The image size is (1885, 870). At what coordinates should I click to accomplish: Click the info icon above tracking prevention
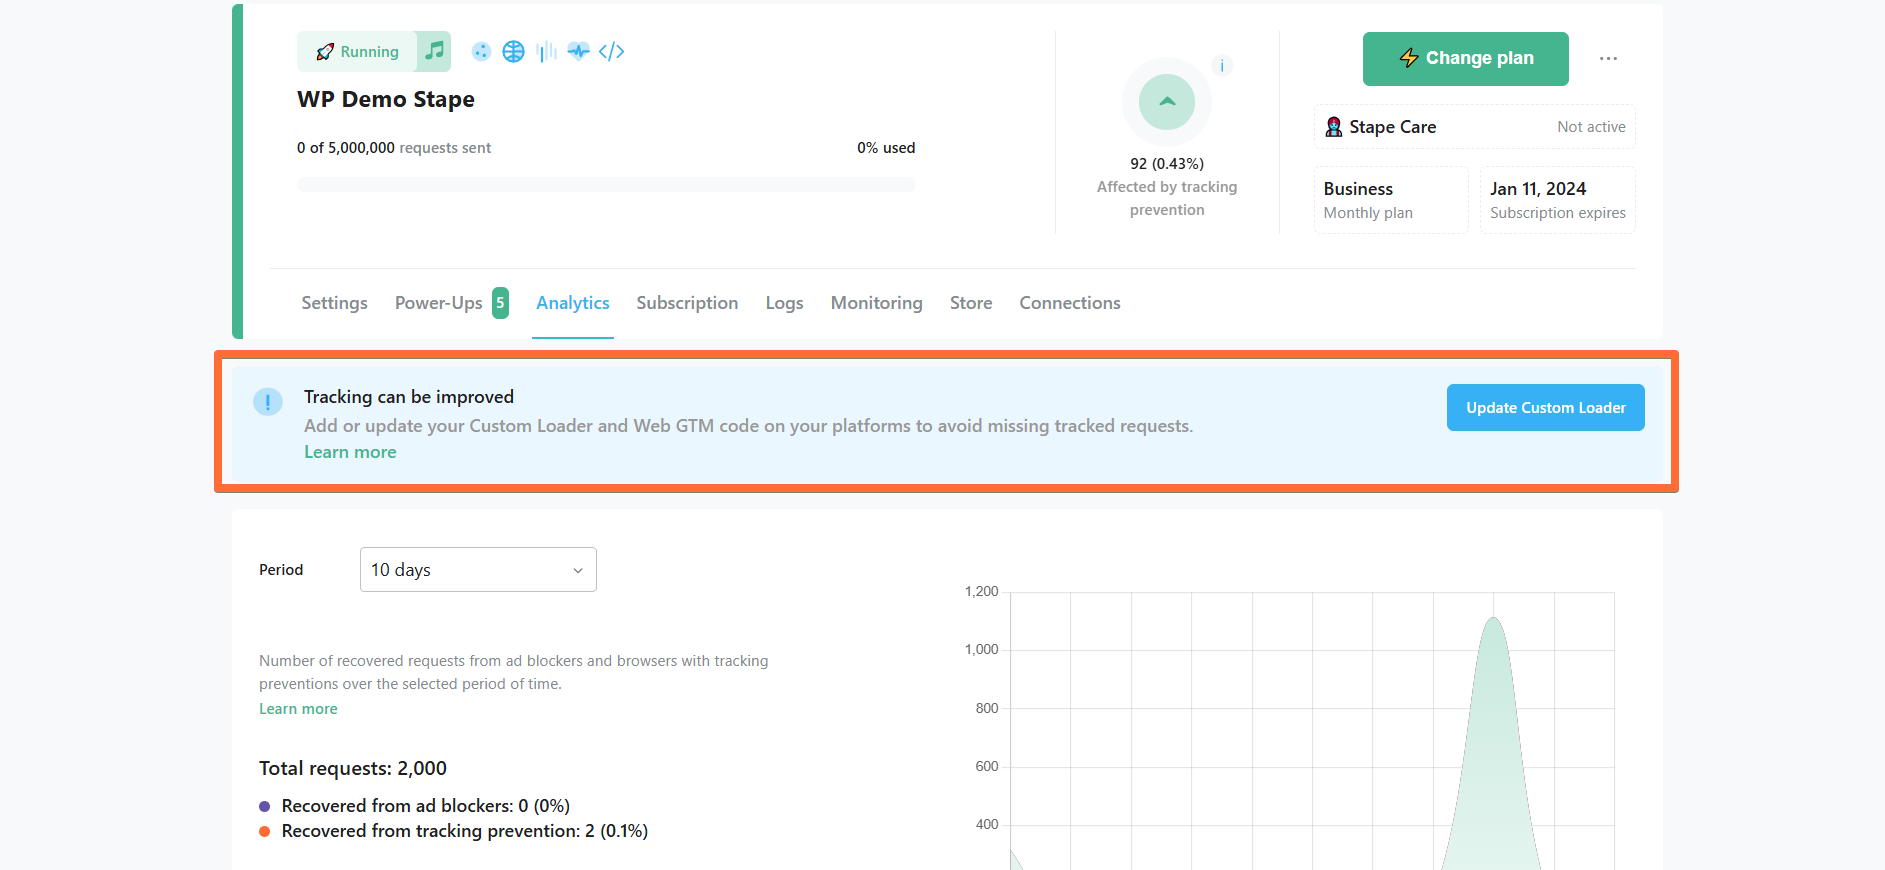coord(1222,66)
